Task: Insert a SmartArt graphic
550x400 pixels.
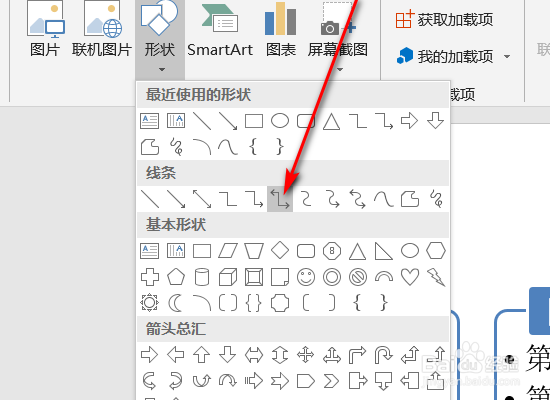Action: pyautogui.click(x=220, y=30)
